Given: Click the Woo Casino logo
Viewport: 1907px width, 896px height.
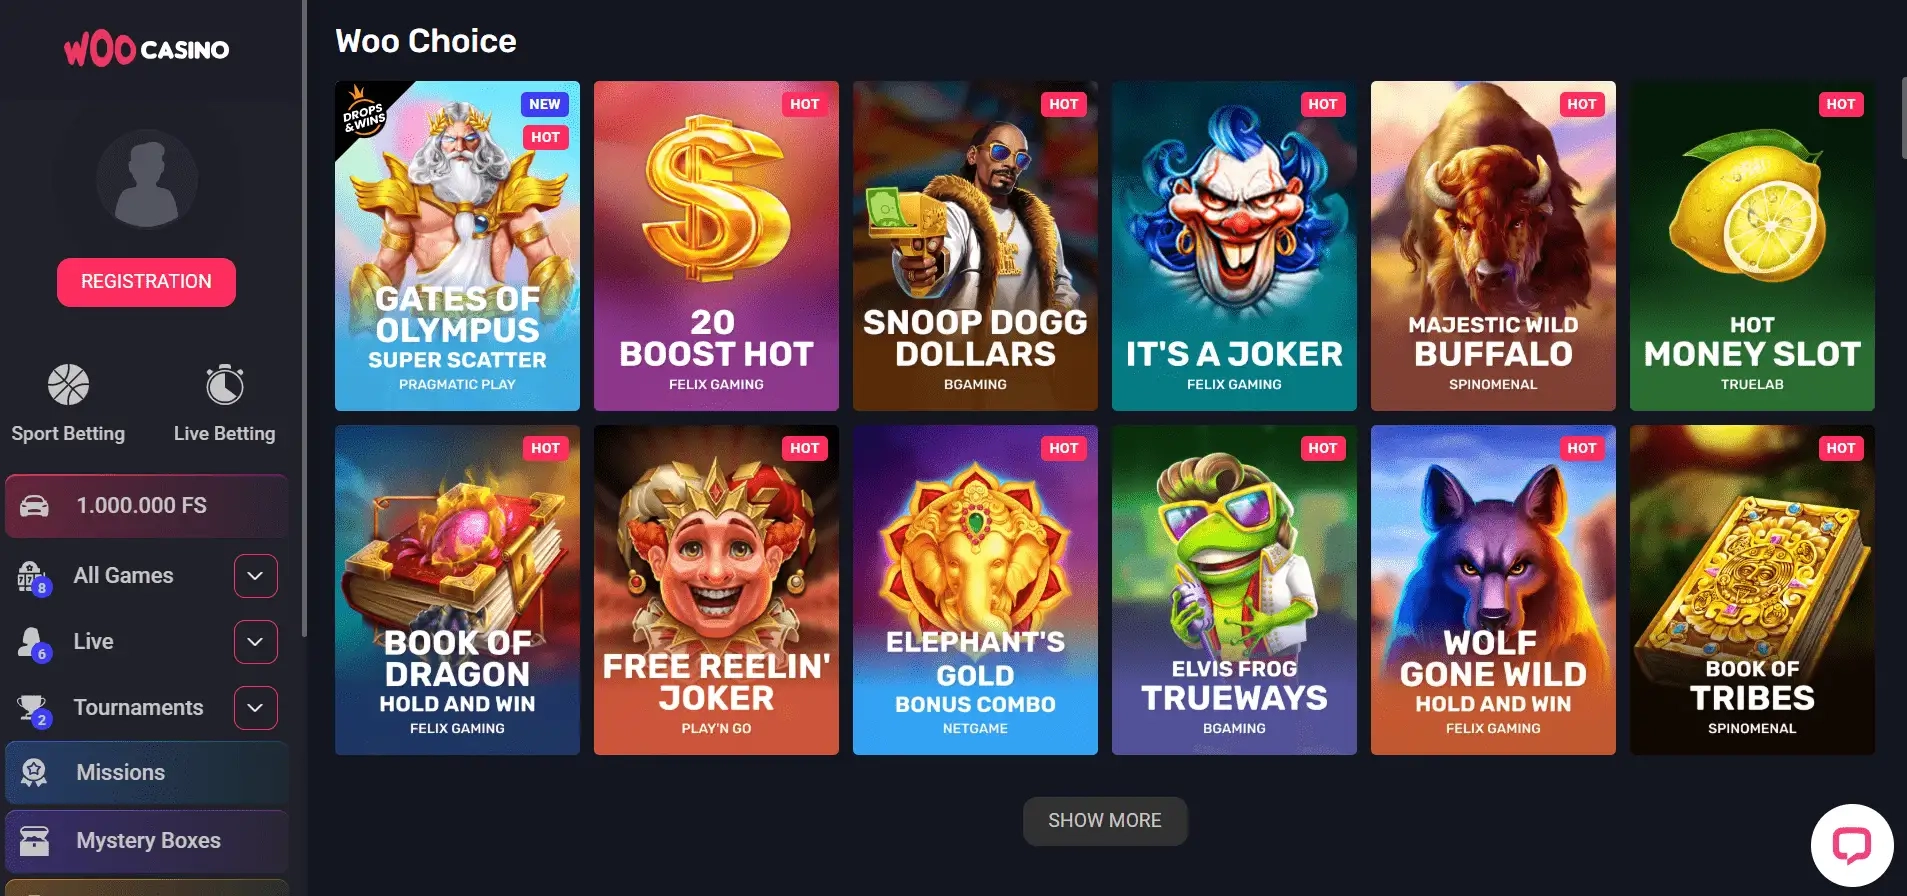Looking at the screenshot, I should (x=146, y=49).
